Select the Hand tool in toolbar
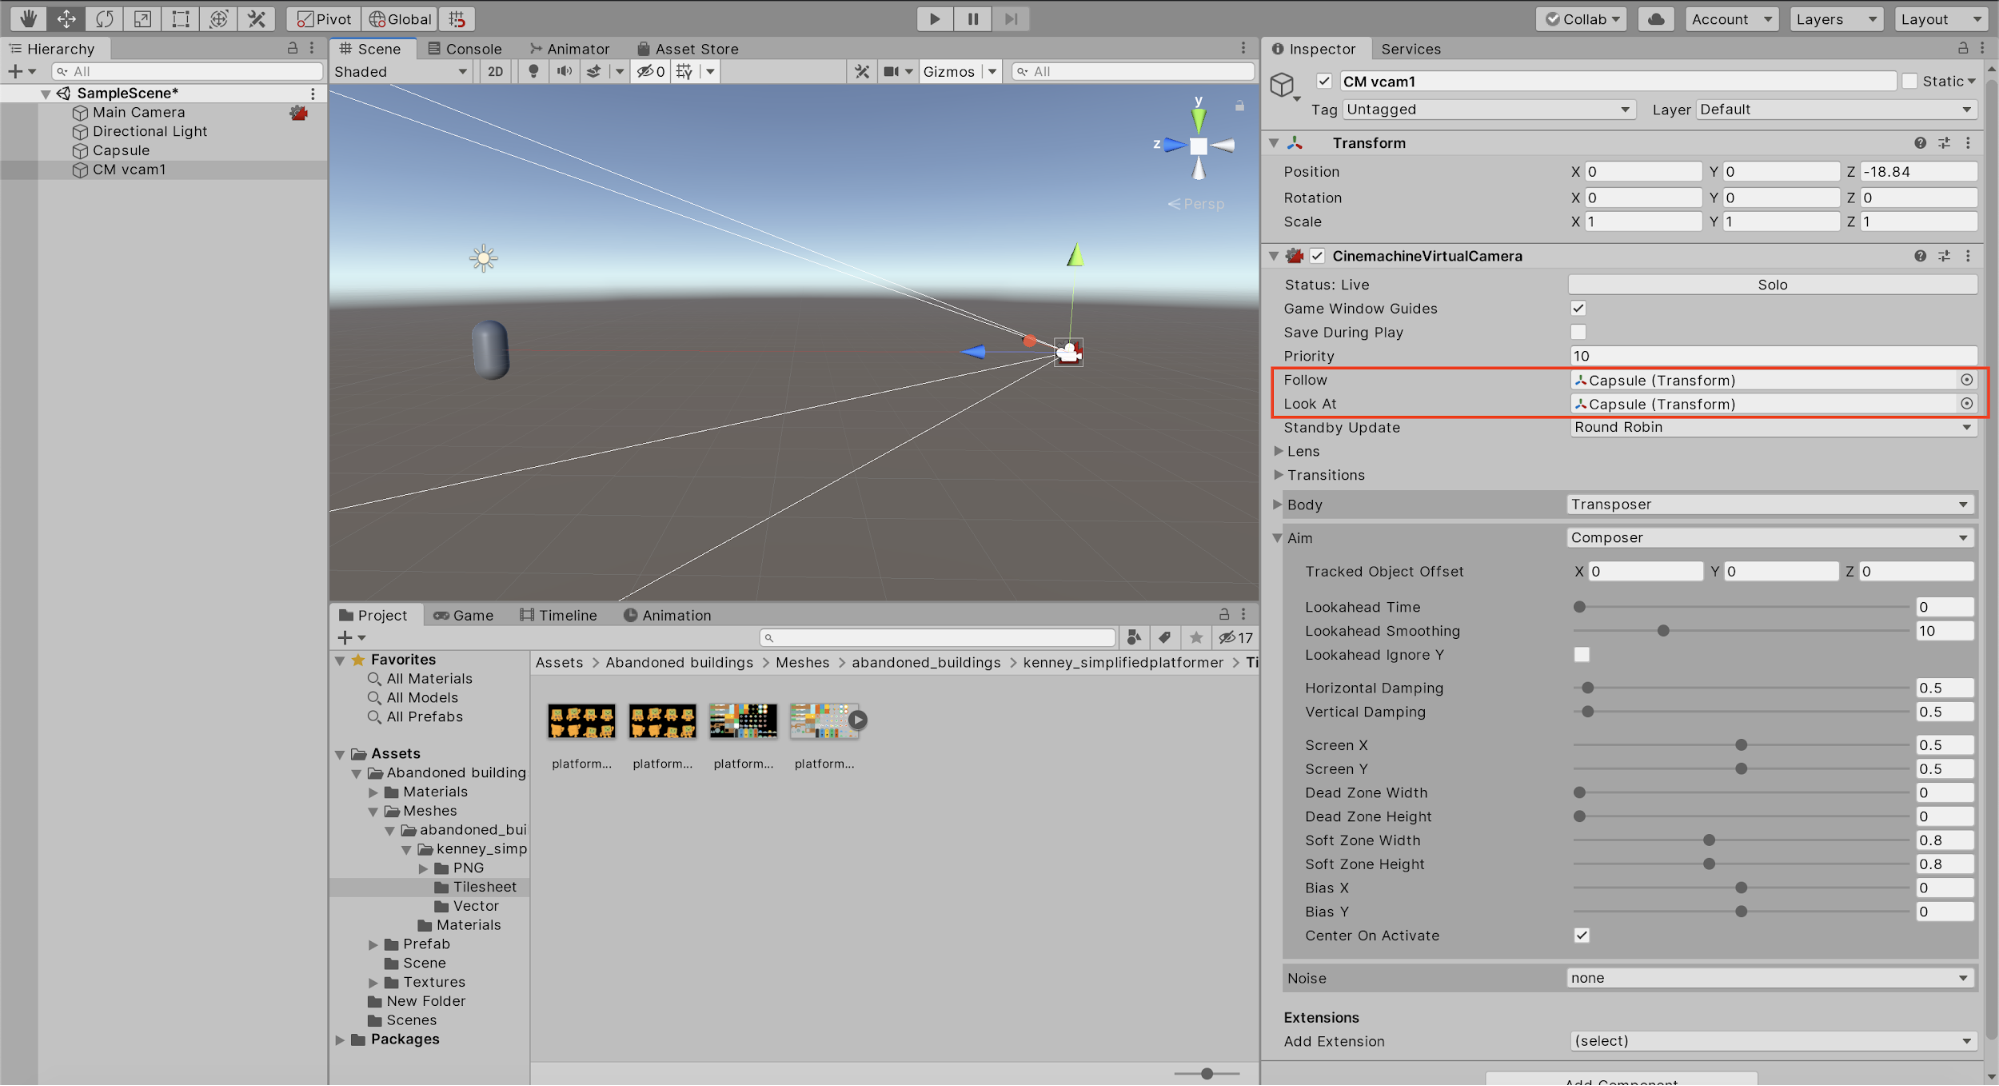 click(28, 18)
